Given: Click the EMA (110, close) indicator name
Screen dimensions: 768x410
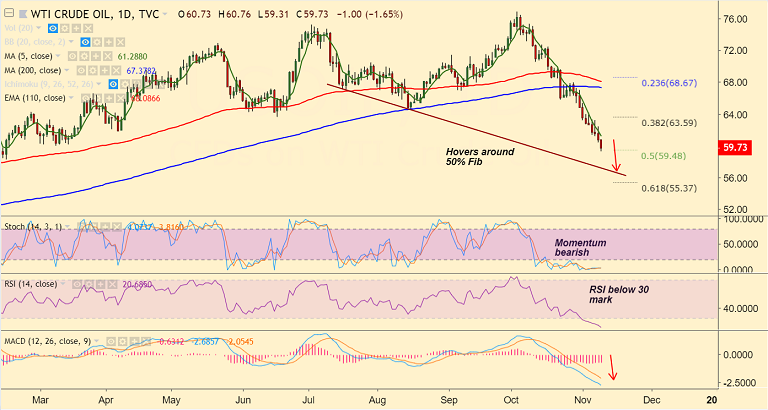Looking at the screenshot, I should [35, 98].
